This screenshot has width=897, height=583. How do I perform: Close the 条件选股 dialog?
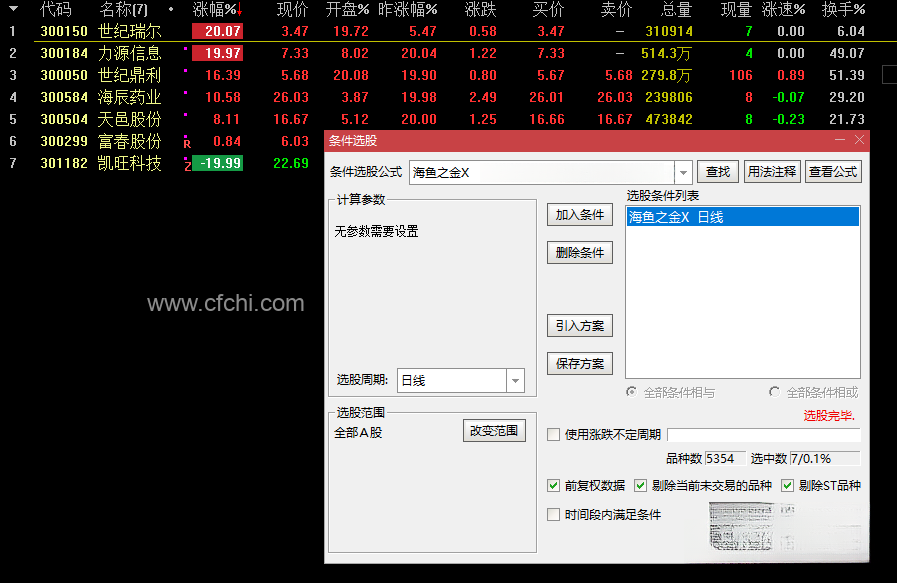[859, 140]
